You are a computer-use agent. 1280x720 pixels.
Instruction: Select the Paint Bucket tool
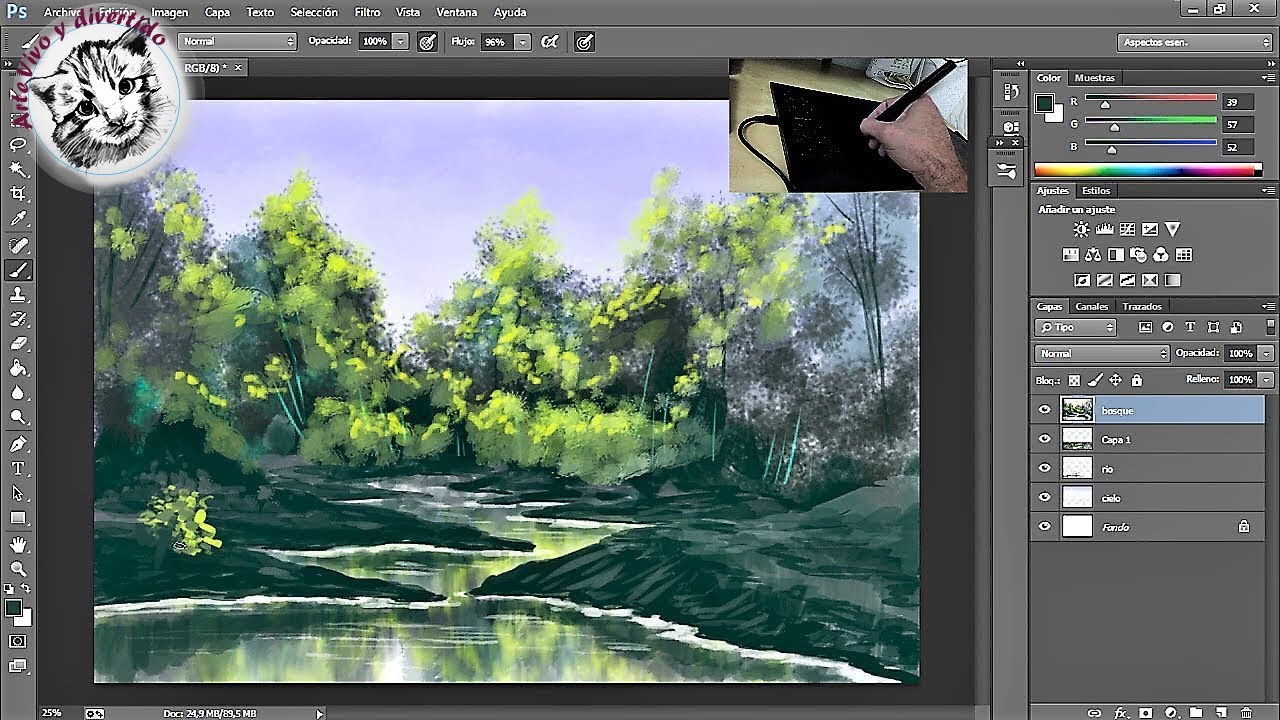point(18,369)
